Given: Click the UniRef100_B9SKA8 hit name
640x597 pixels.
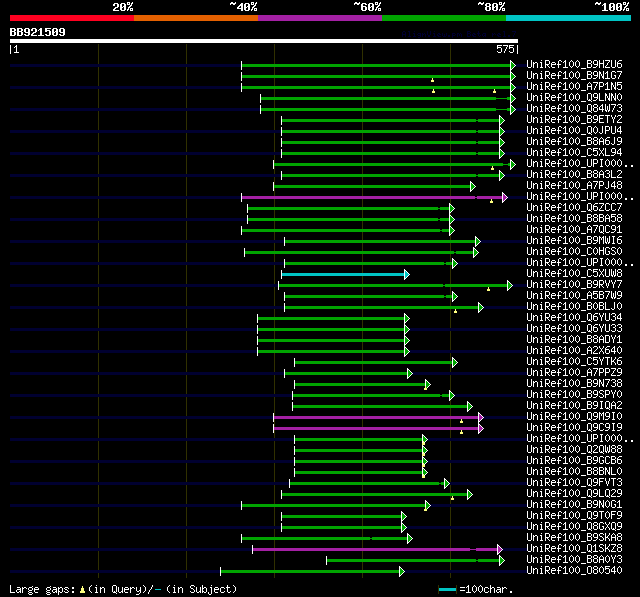Looking at the screenshot, I should tap(574, 538).
